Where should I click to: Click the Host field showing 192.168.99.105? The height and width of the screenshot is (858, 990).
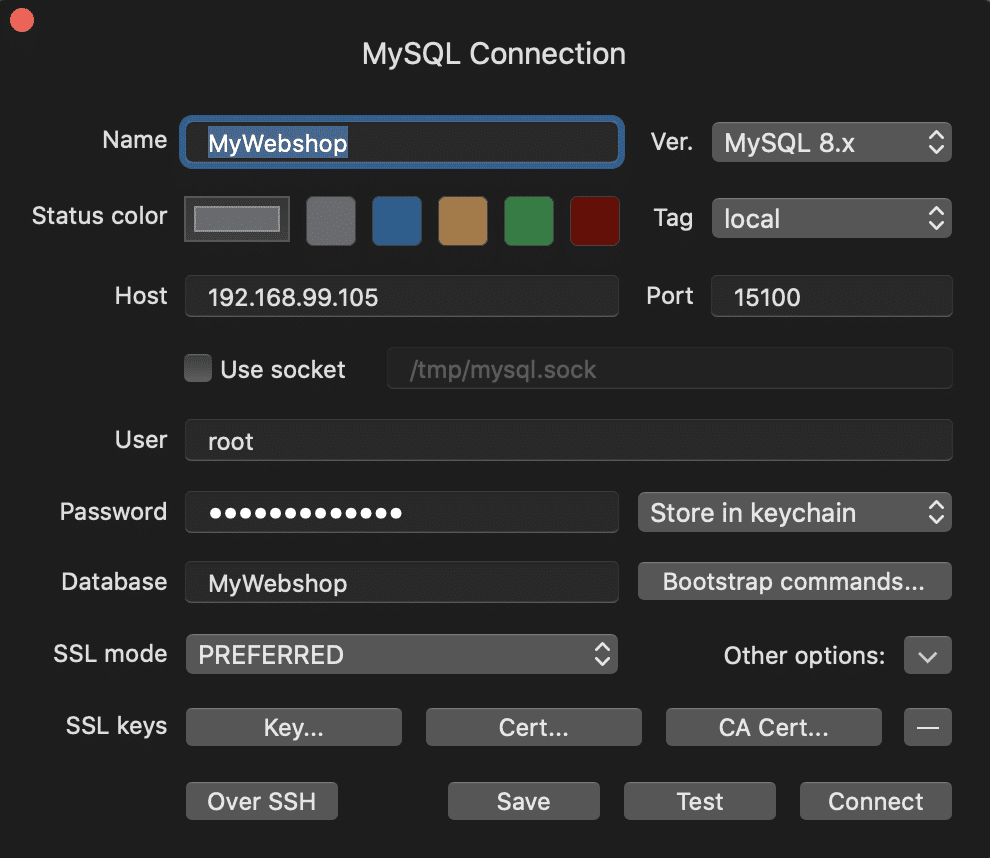(x=401, y=296)
